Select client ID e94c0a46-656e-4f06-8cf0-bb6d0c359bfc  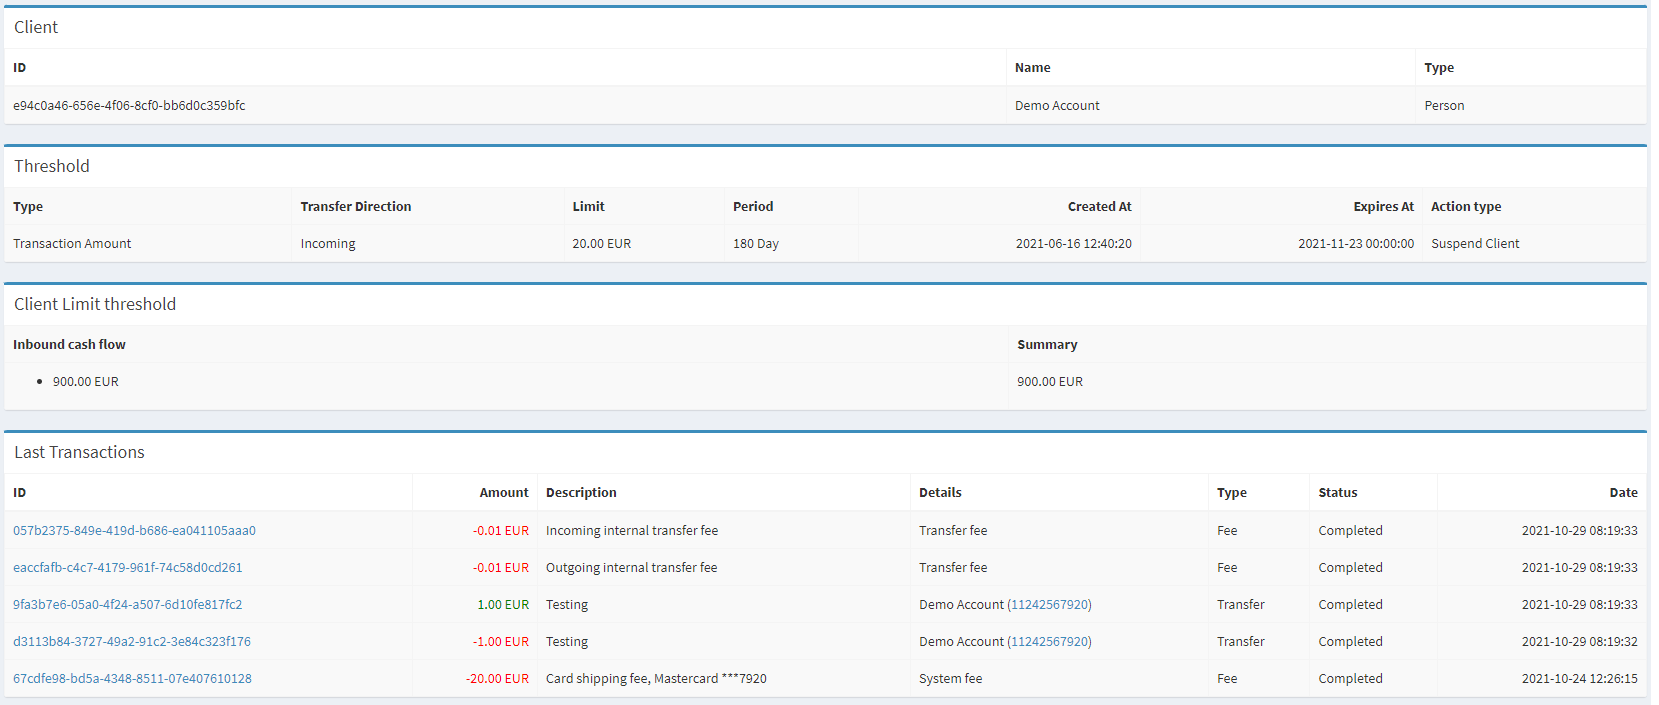129,106
